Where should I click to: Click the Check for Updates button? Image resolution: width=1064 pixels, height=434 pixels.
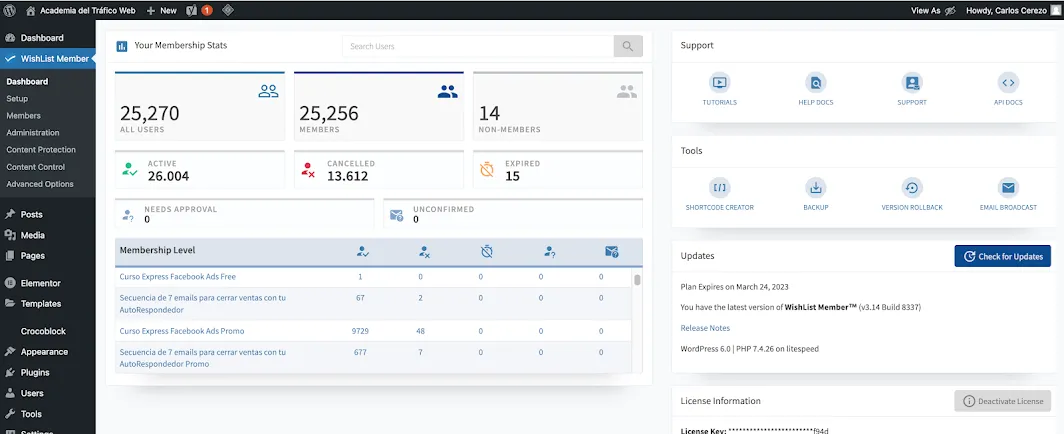[x=1002, y=256]
